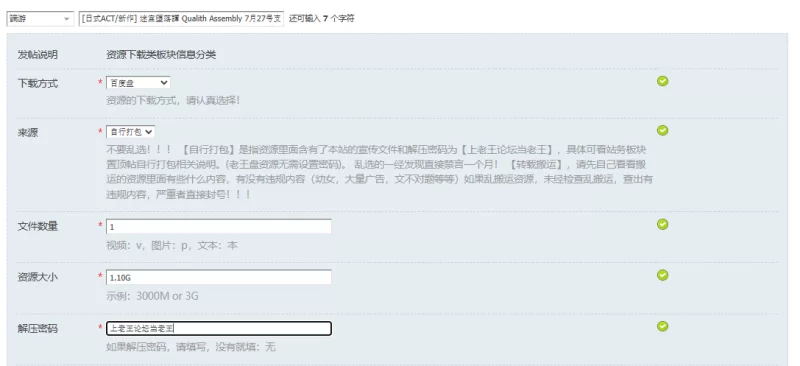The image size is (800, 366).
Task: Focus the 解压密码 input field
Action: coord(219,329)
